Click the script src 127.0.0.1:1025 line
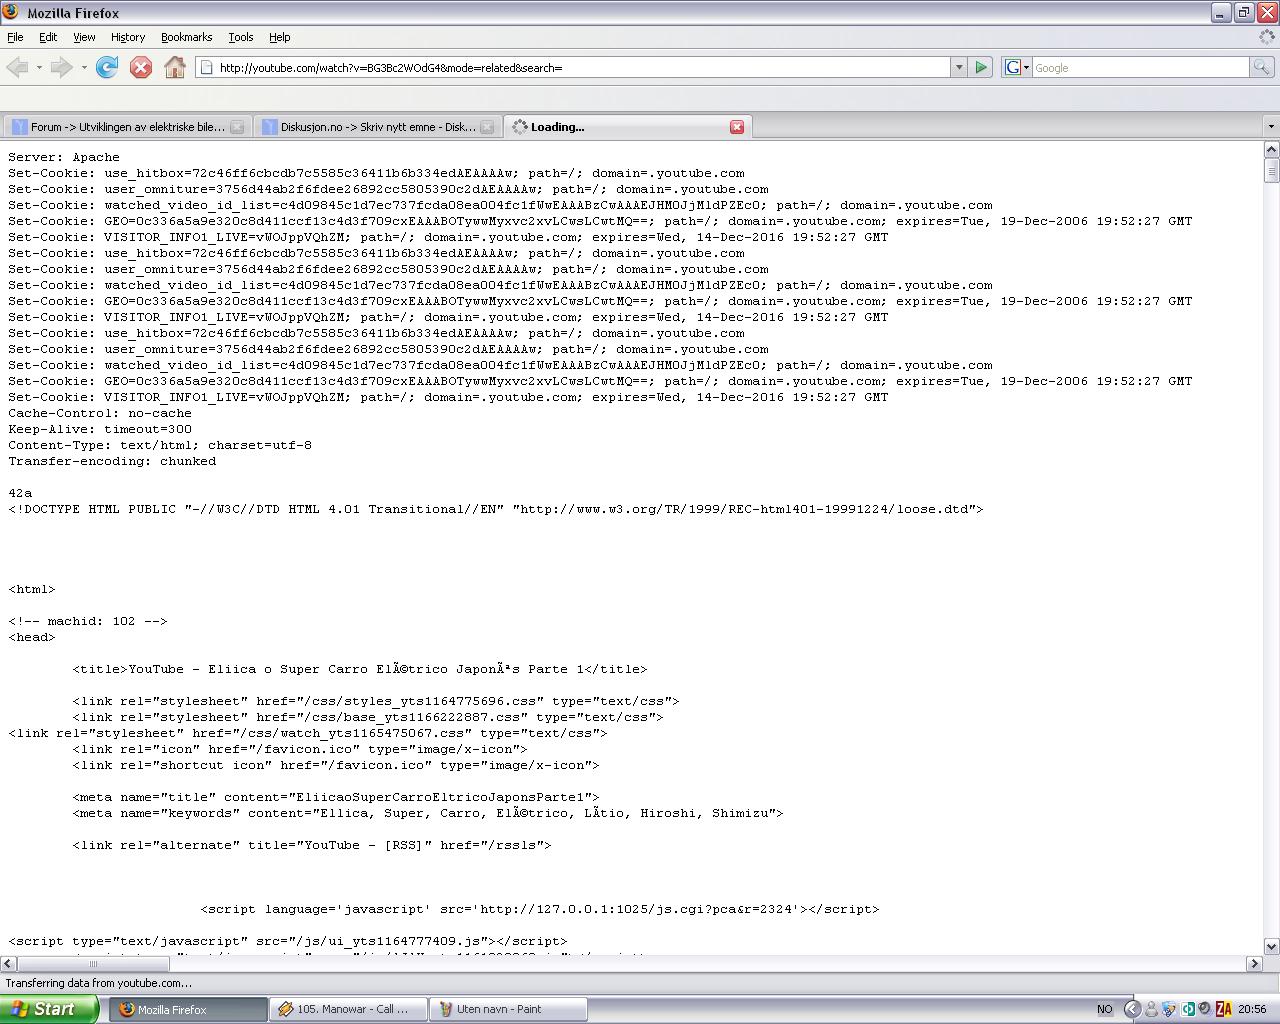Viewport: 1280px width, 1024px height. 540,909
